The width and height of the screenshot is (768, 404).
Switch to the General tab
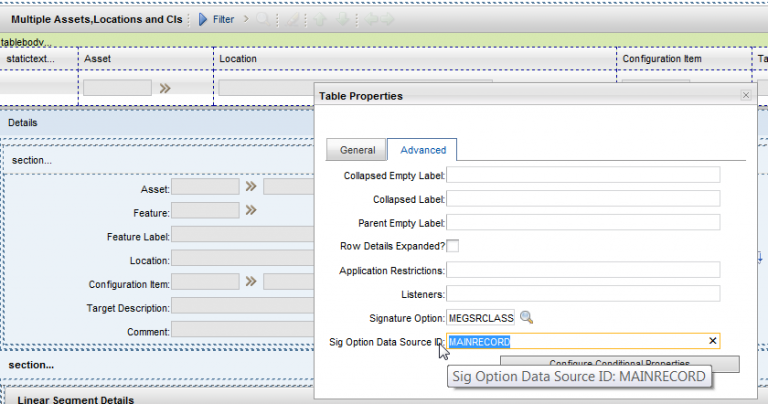pyautogui.click(x=357, y=150)
